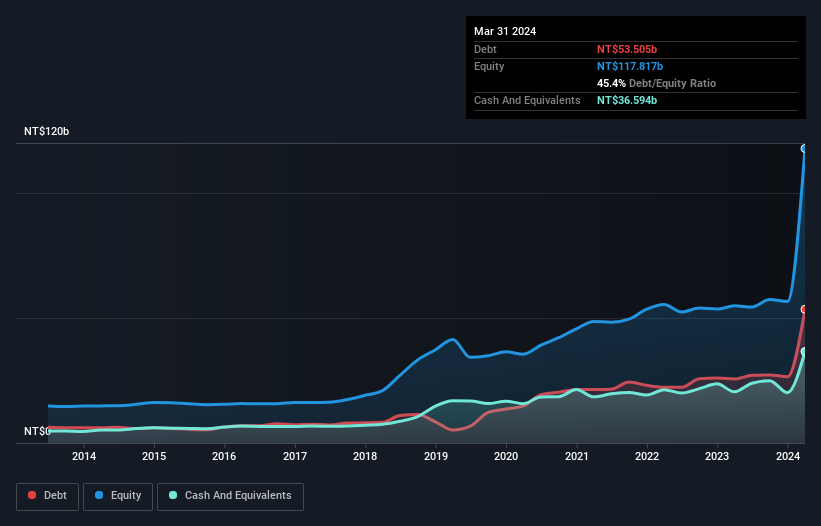The image size is (821, 526).
Task: Click the red Debt legend dot
Action: 32,495
